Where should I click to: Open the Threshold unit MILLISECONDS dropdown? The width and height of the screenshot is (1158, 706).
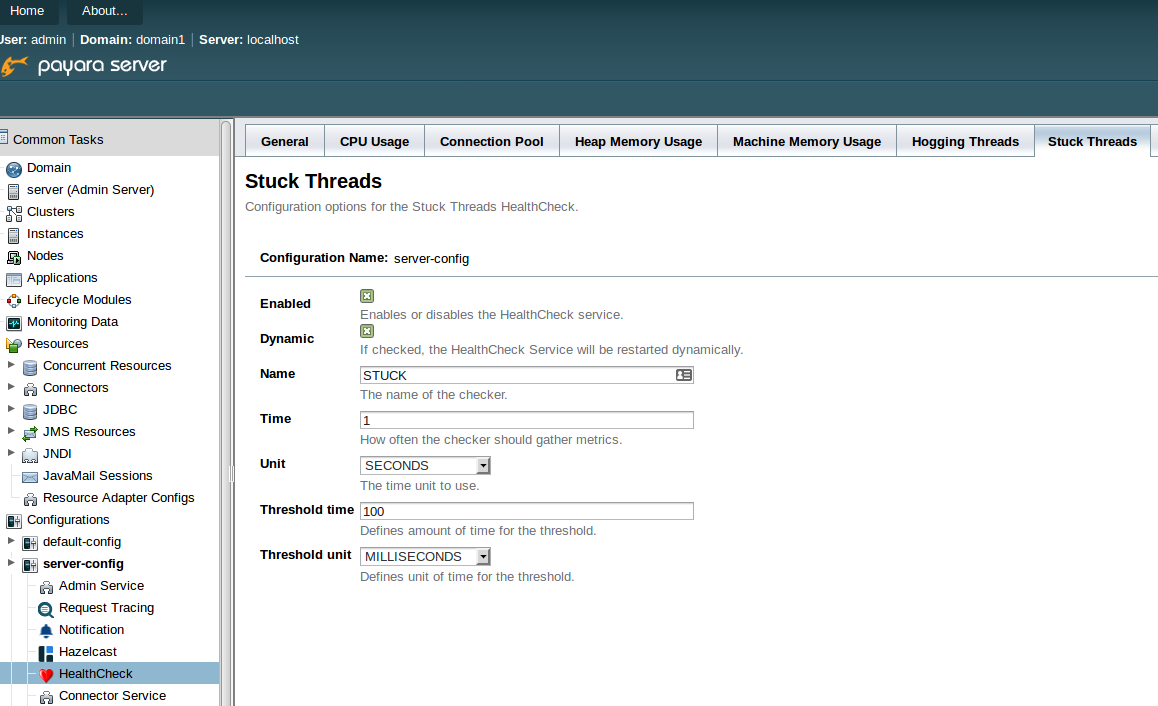pos(425,557)
